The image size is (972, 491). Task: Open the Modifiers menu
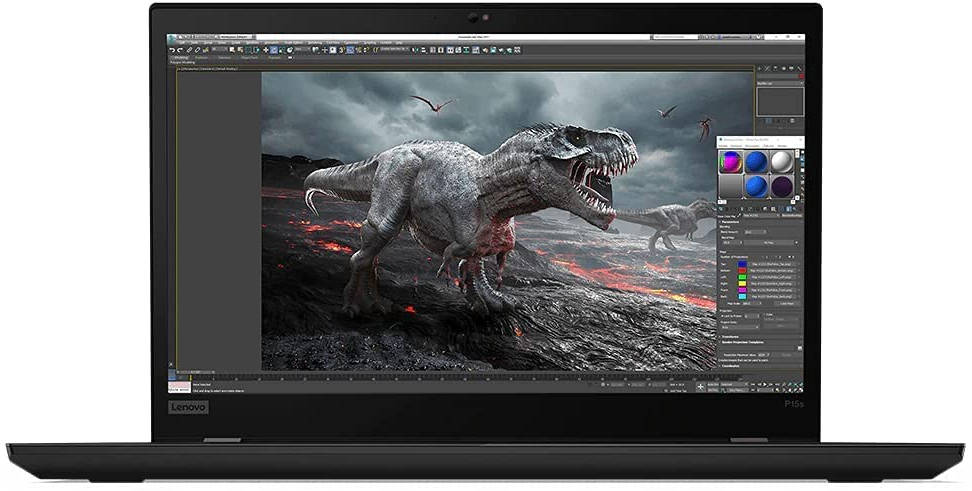(251, 43)
